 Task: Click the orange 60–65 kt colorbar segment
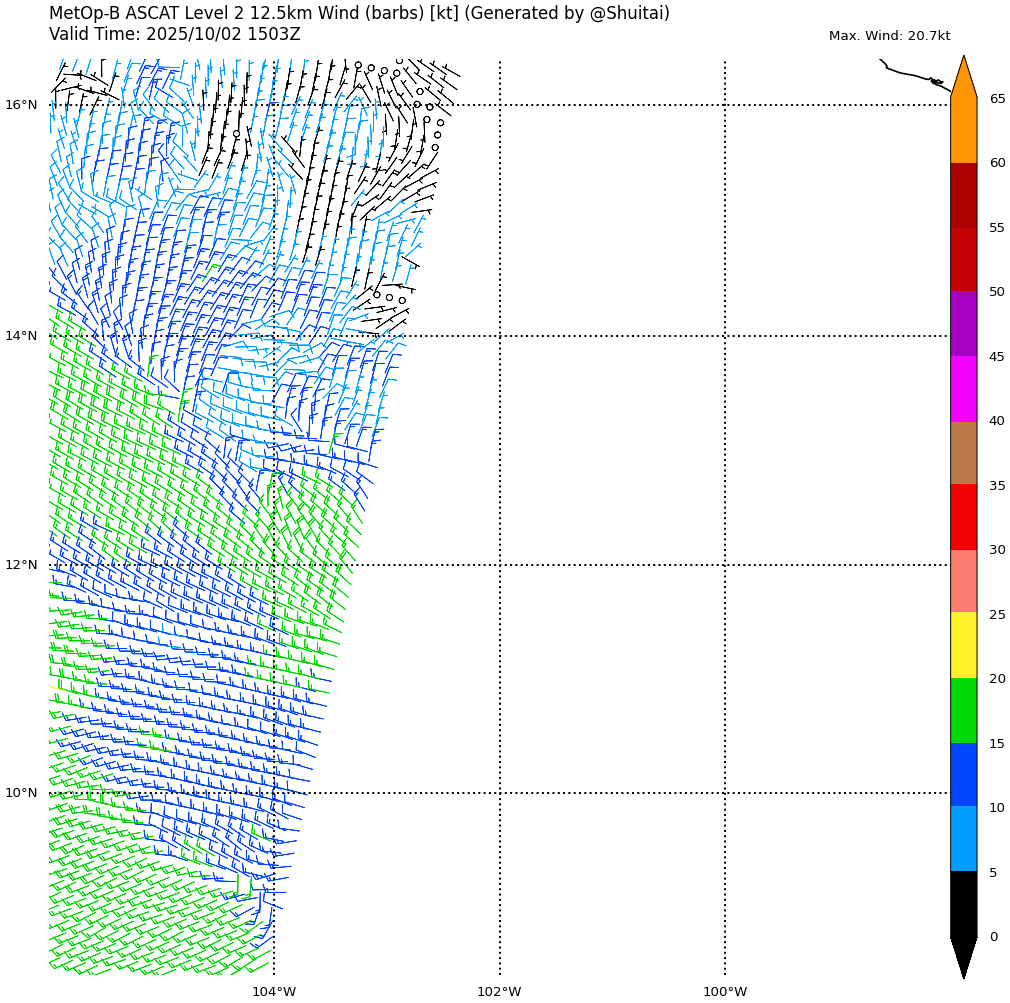point(963,131)
